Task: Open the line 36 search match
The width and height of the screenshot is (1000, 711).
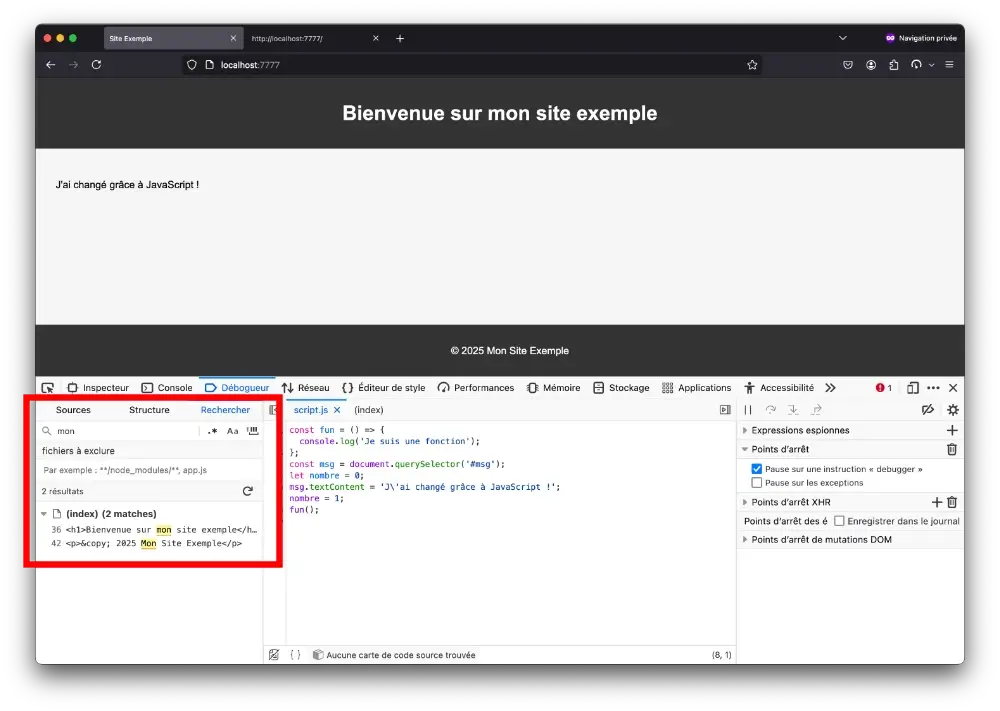Action: 160,529
